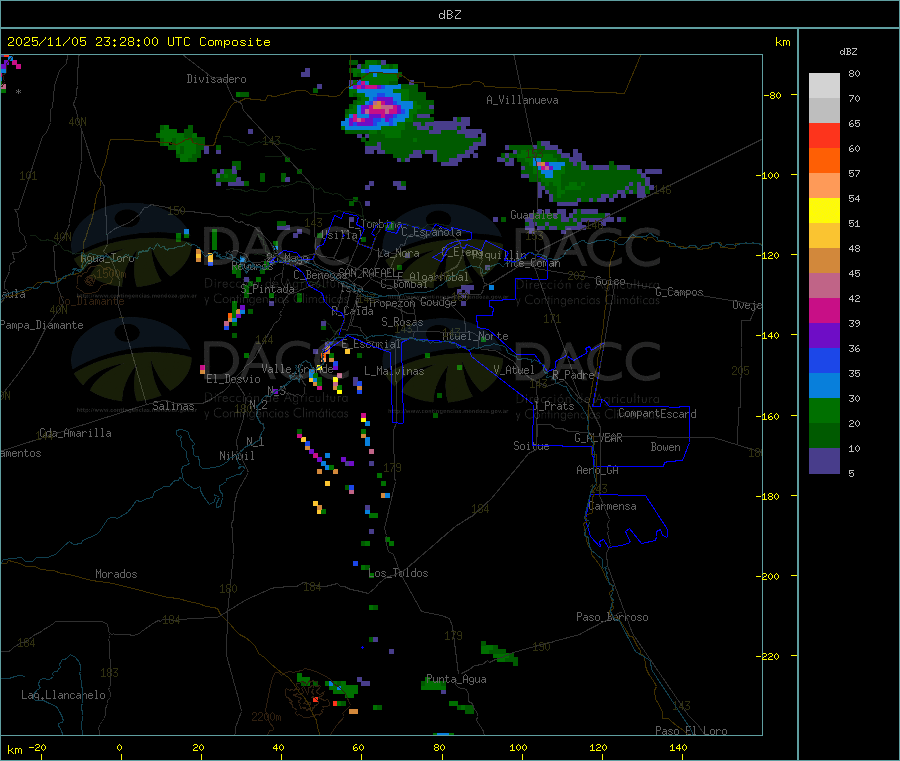
Task: Click the V_Atuel map label
Action: (x=514, y=370)
